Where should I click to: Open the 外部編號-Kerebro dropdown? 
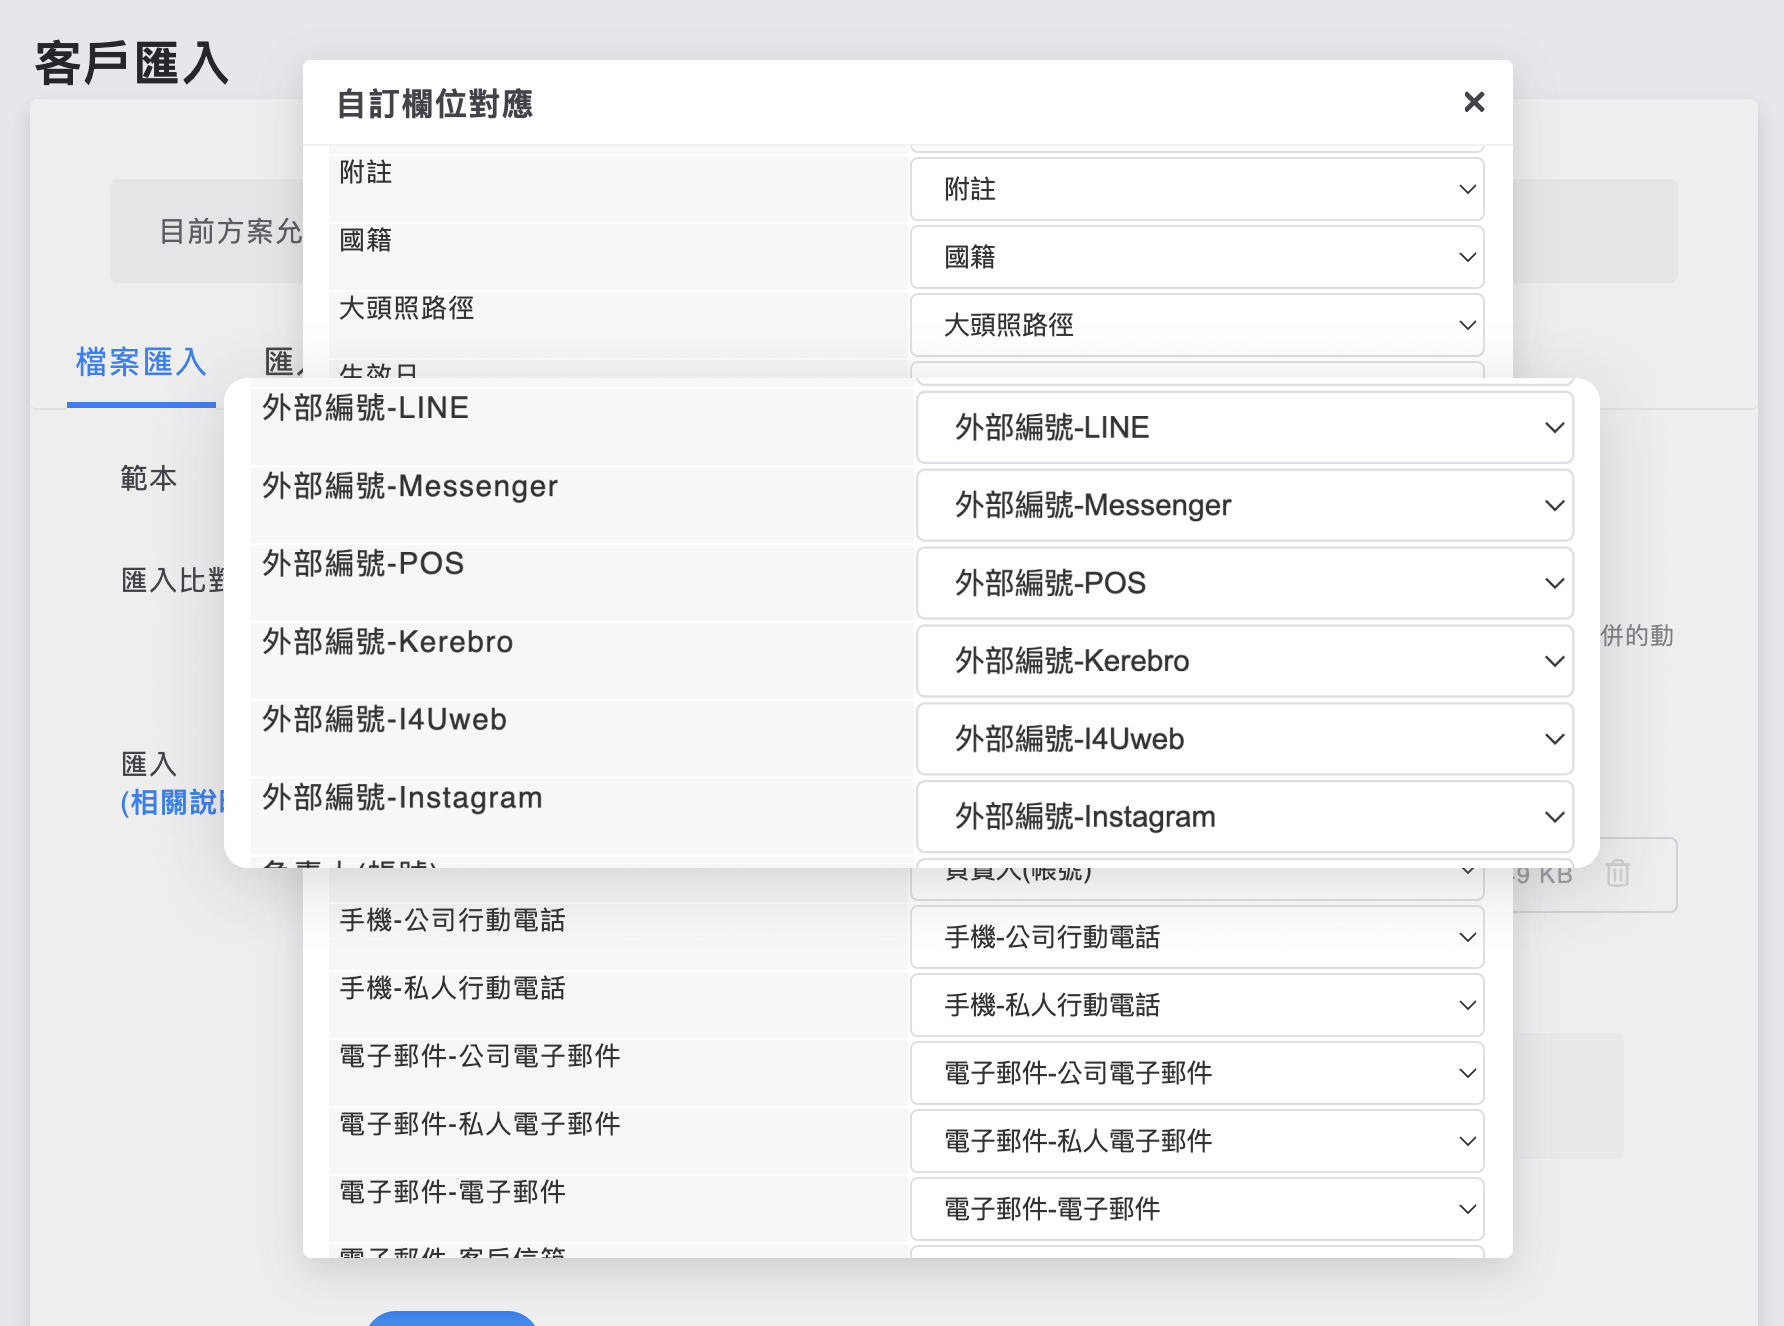[x=1244, y=661]
